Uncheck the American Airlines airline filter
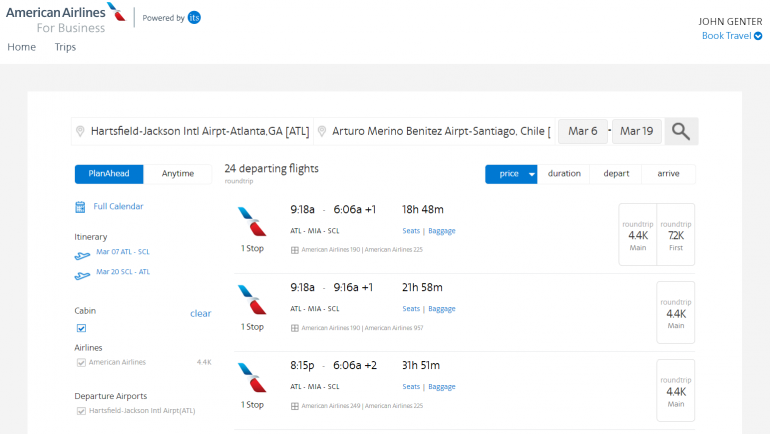The height and width of the screenshot is (434, 770). pyautogui.click(x=81, y=362)
